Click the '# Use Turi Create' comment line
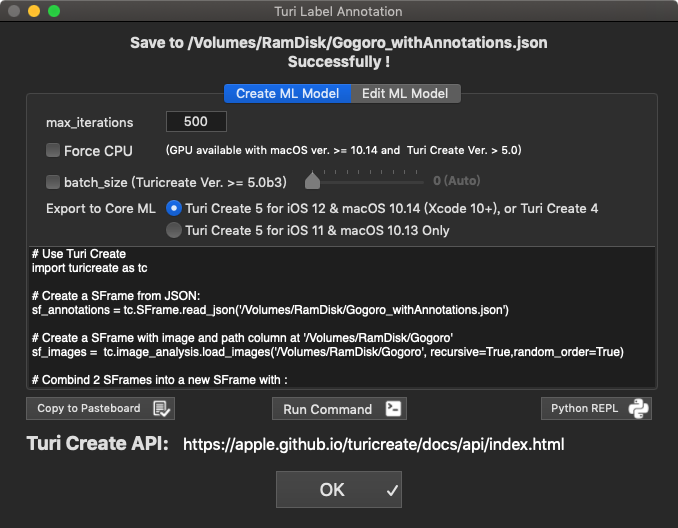This screenshot has width=678, height=528. click(x=79, y=254)
